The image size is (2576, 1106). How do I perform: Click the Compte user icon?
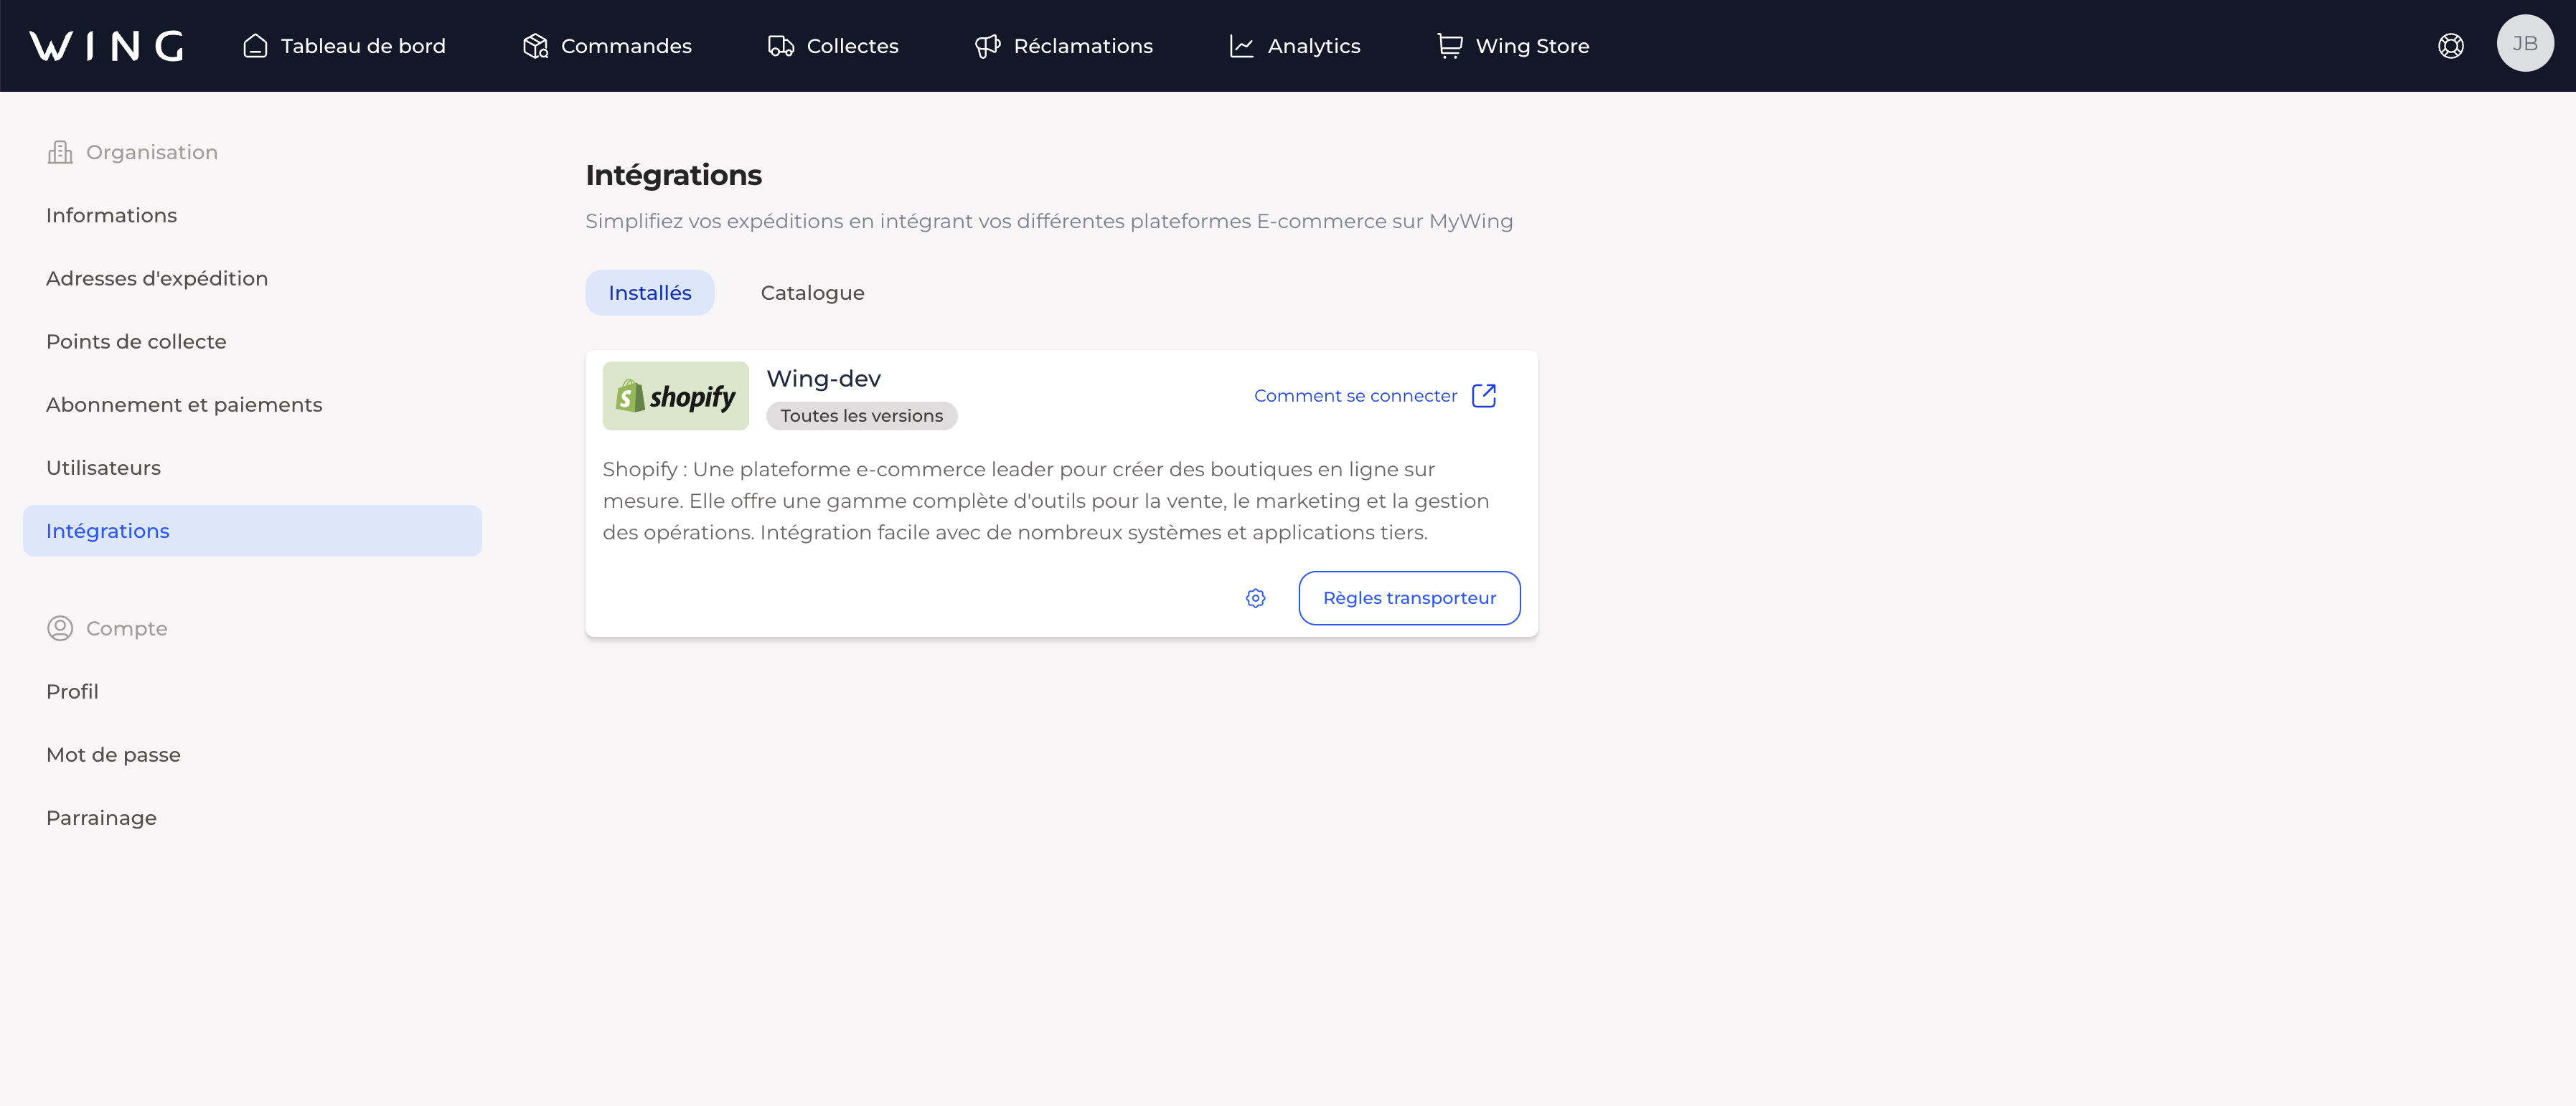tap(60, 628)
